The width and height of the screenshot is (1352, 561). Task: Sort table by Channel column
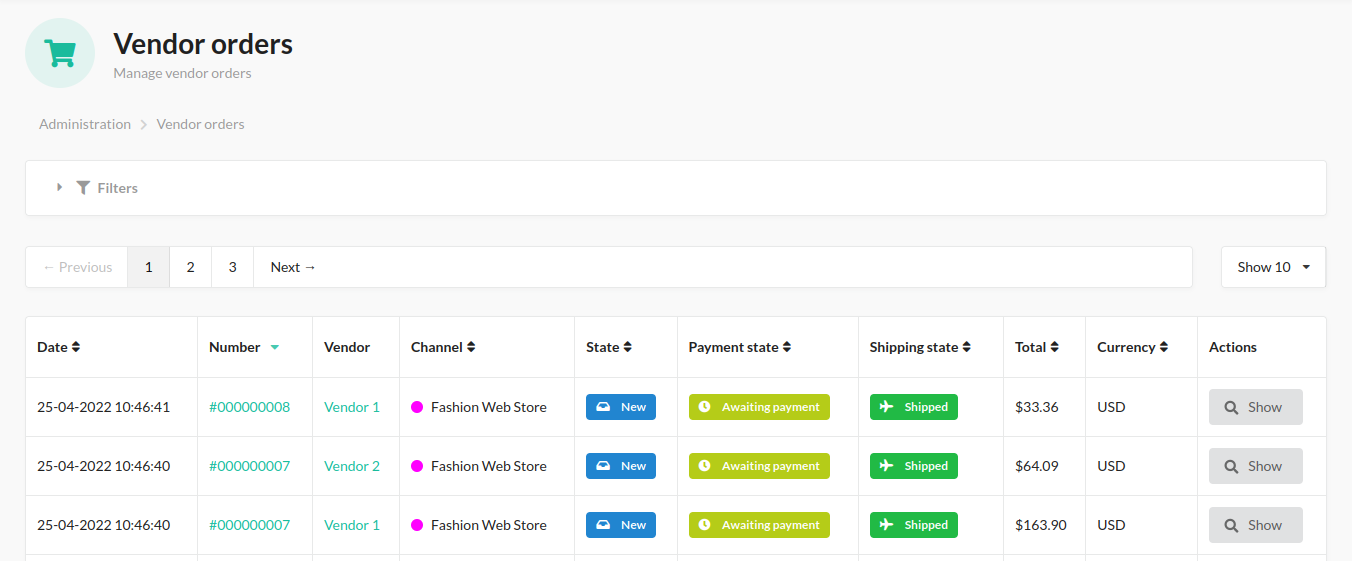[x=443, y=347]
